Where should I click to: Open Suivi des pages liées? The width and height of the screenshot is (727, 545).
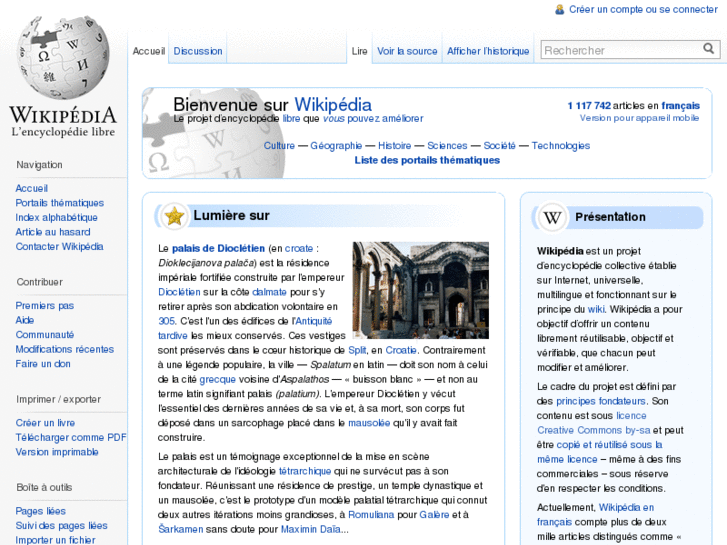(x=61, y=526)
